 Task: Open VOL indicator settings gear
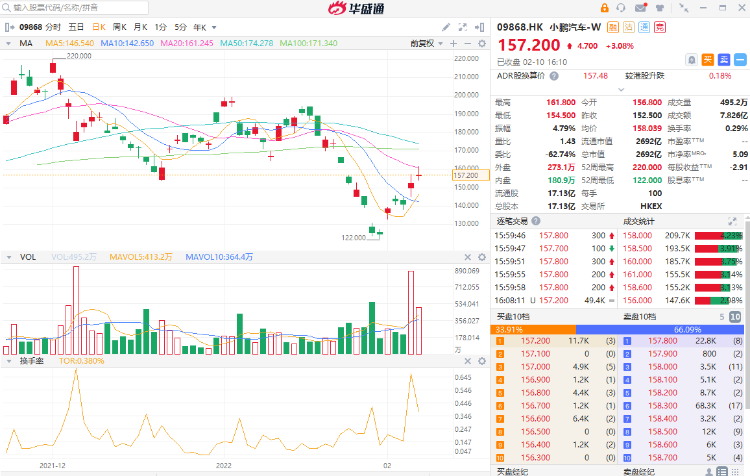point(482,257)
